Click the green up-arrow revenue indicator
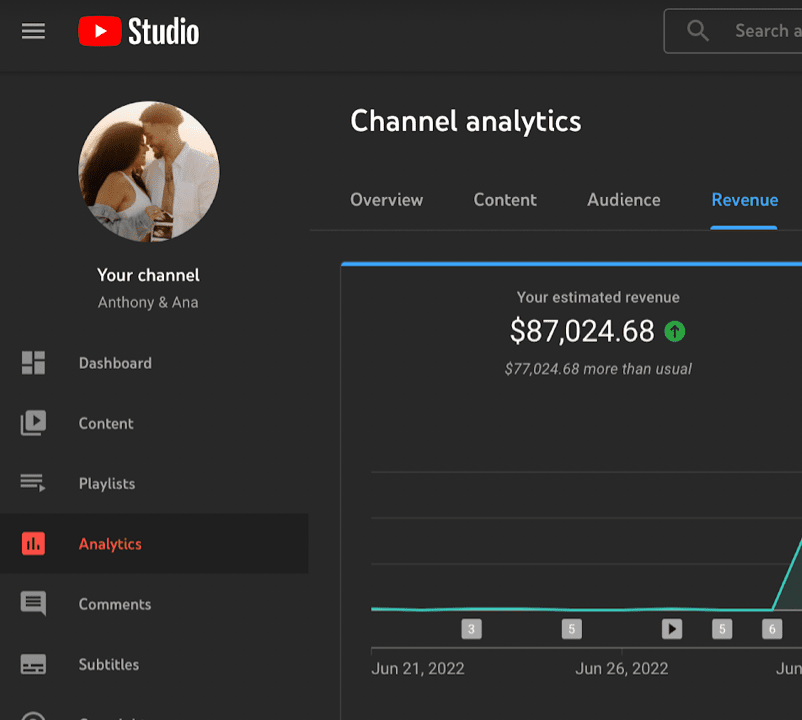This screenshot has width=802, height=720. pos(675,331)
